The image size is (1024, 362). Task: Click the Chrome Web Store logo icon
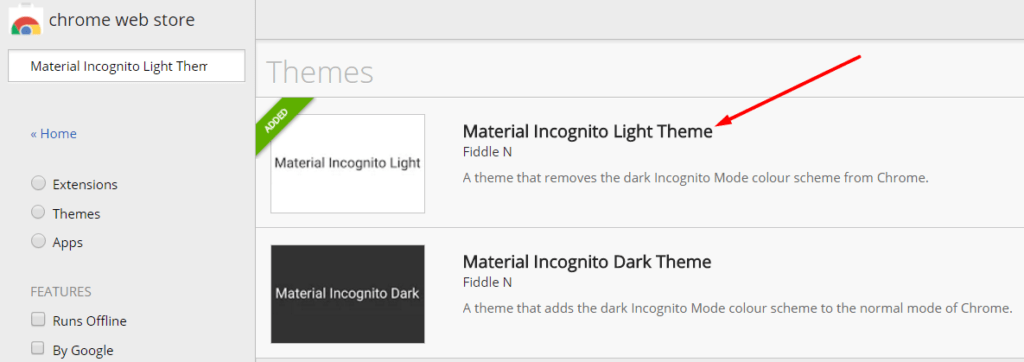pyautogui.click(x=26, y=20)
